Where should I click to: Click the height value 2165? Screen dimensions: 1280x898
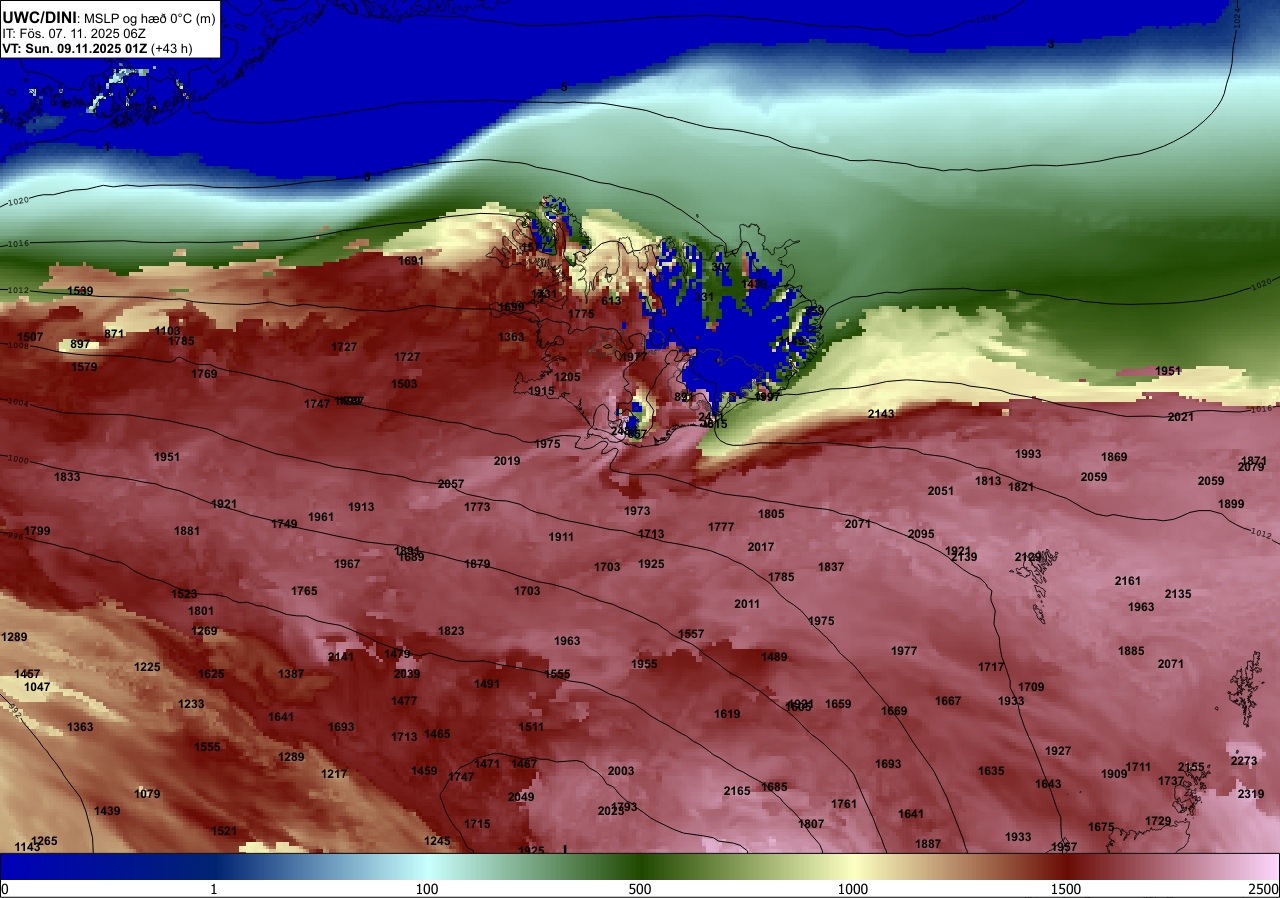tap(737, 791)
